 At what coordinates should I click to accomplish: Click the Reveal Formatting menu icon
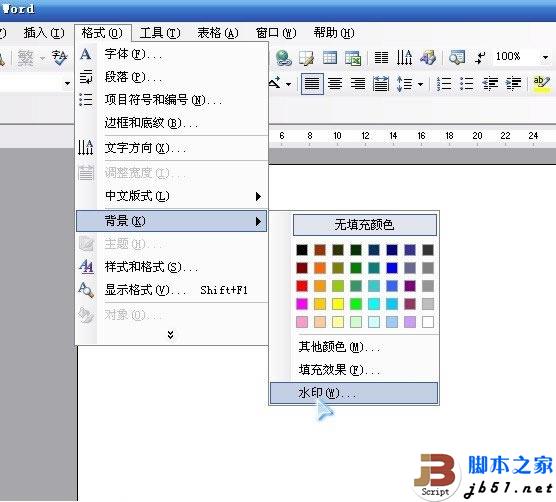tap(86, 290)
